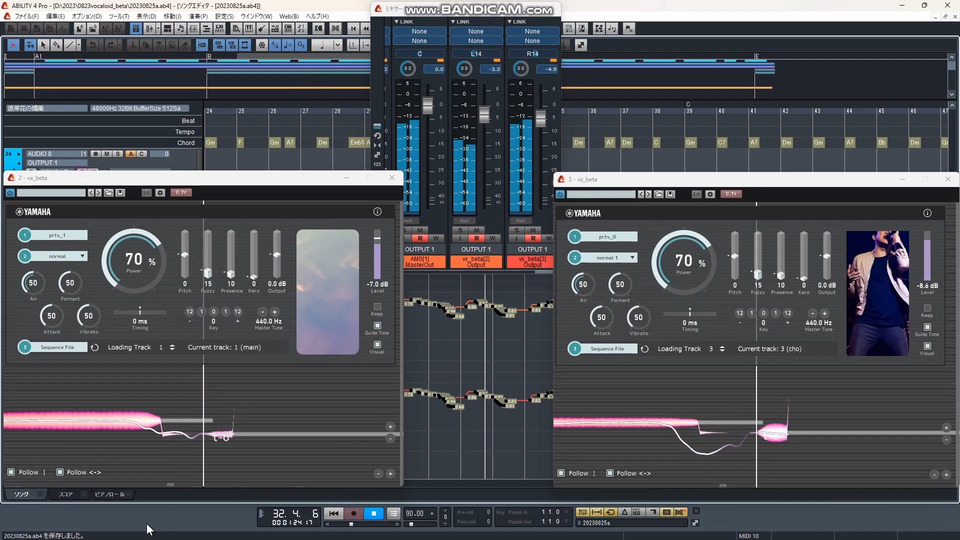Open オプション(O) menu
This screenshot has height=540, width=960.
pos(87,17)
